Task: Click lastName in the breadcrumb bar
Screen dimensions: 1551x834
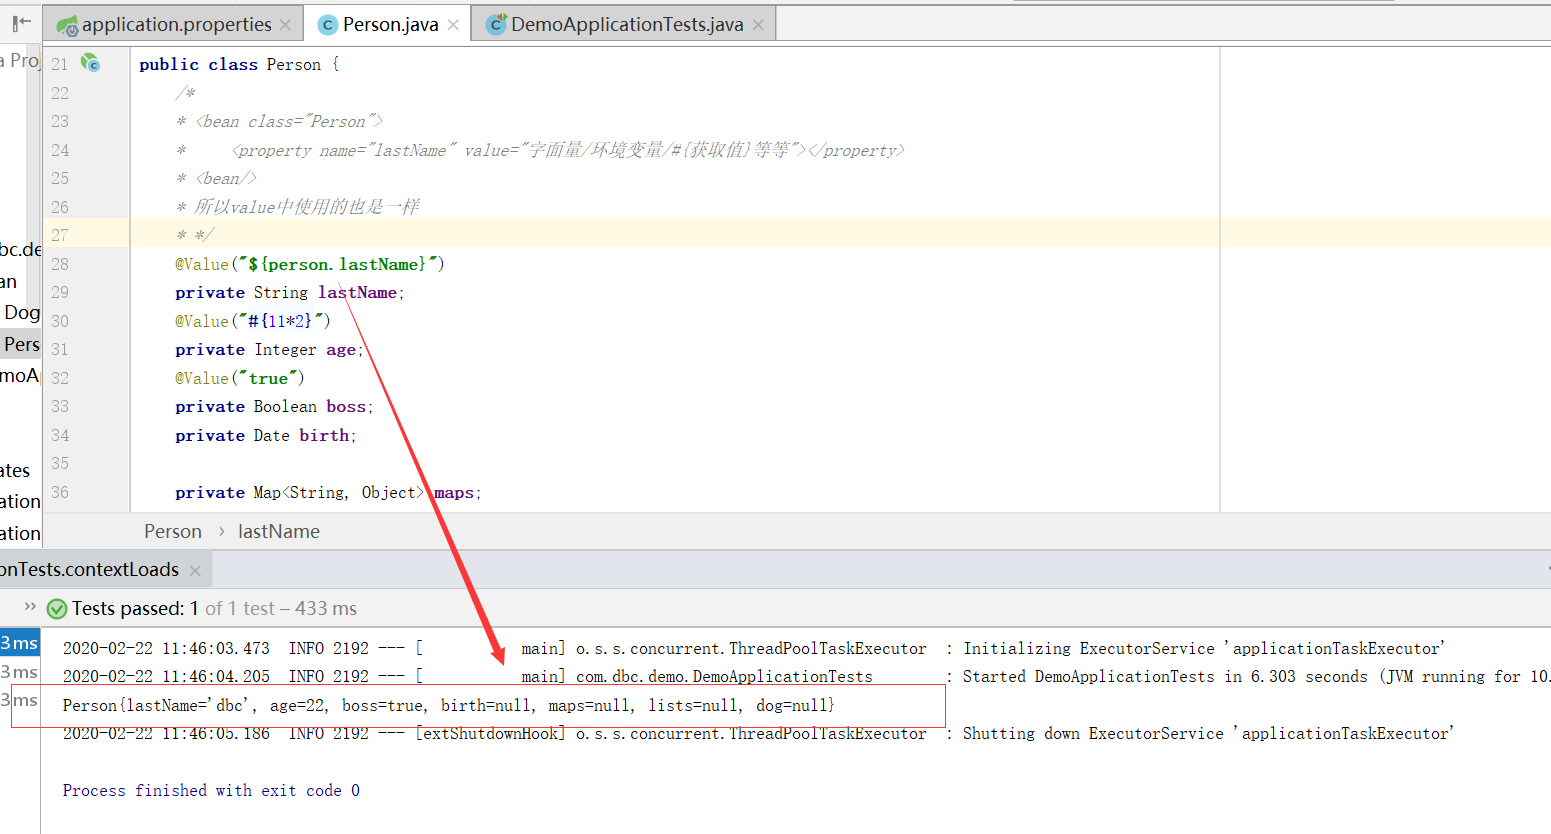Action: coord(279,531)
